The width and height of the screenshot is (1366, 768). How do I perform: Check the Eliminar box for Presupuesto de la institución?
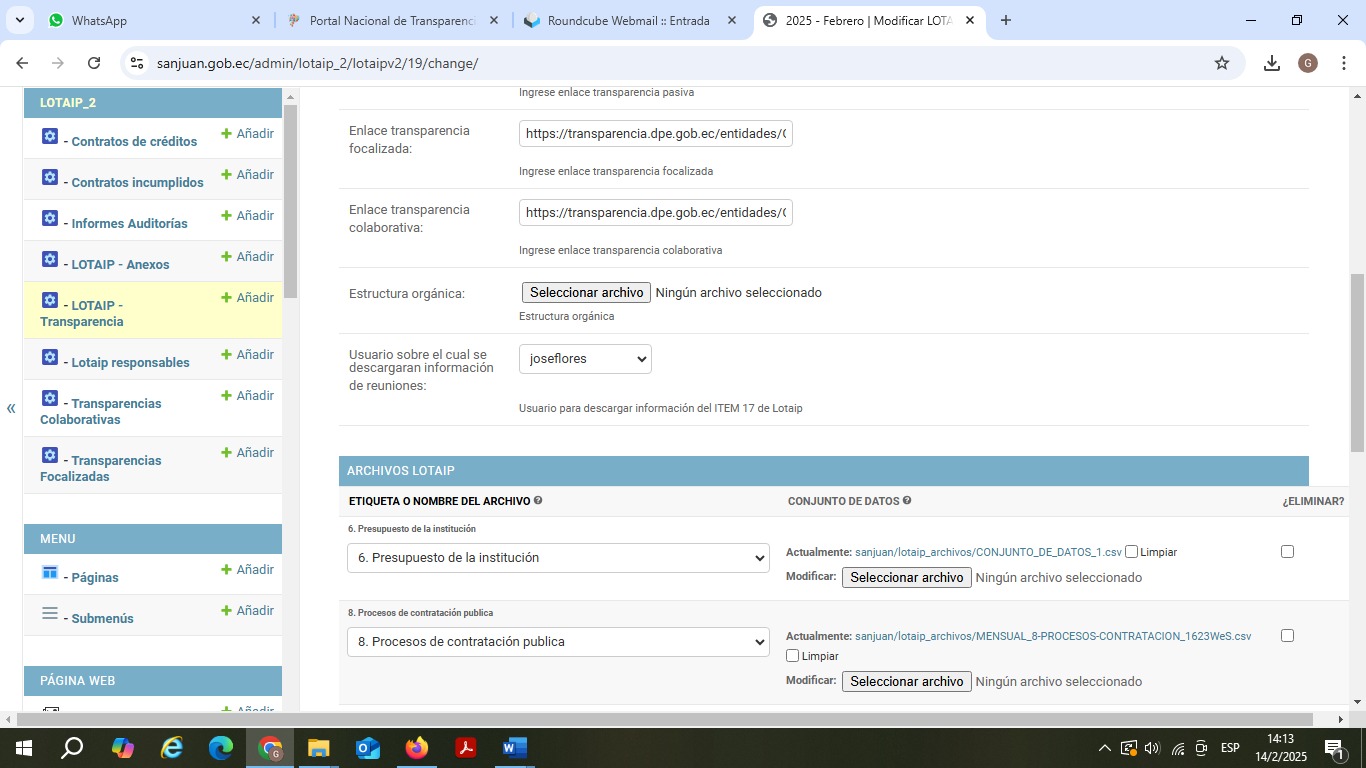click(1287, 552)
